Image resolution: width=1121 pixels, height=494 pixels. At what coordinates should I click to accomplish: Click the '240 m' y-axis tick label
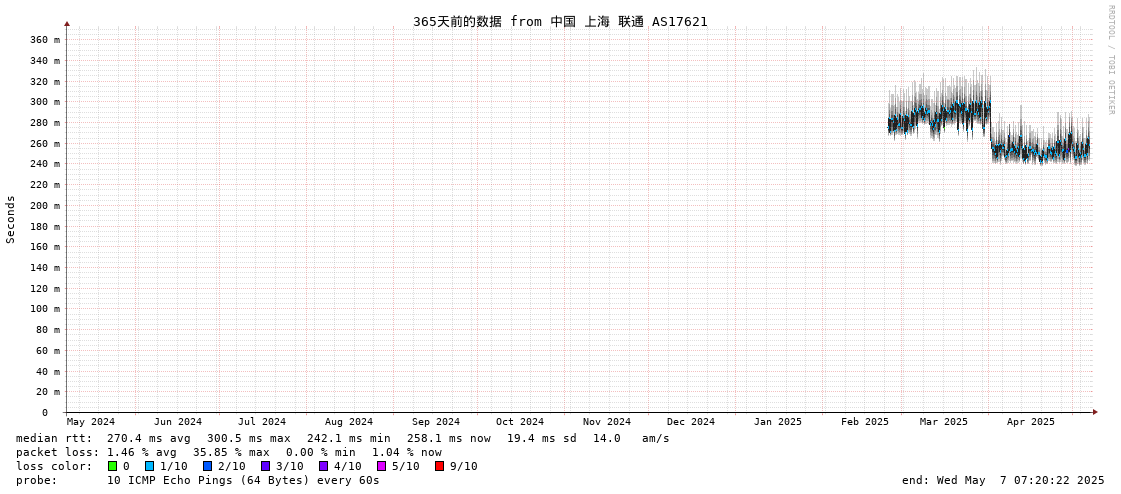pos(45,164)
